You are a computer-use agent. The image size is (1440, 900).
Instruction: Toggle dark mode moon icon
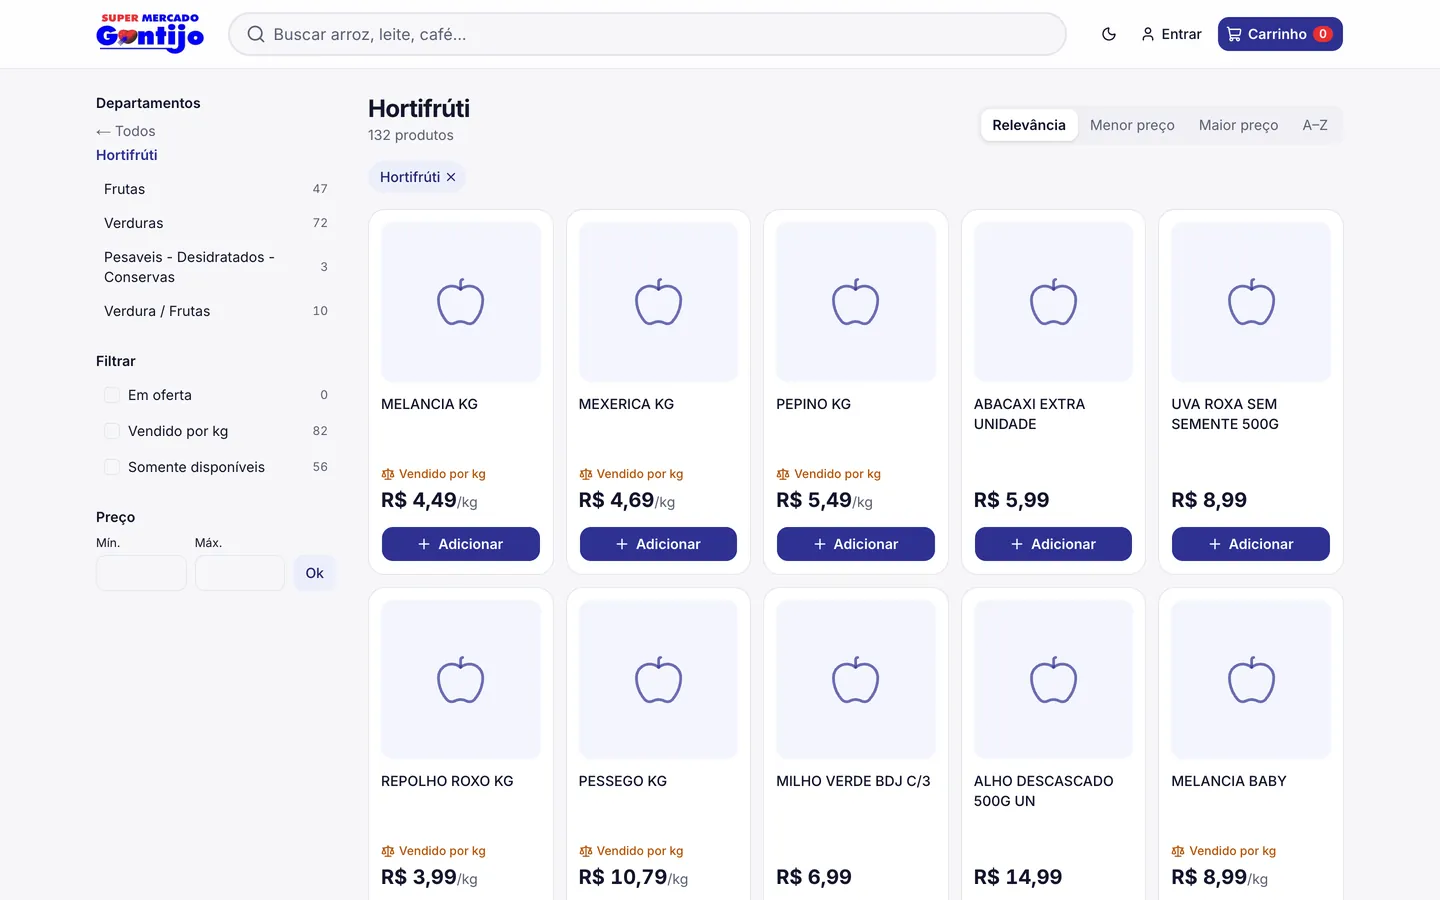(1109, 34)
